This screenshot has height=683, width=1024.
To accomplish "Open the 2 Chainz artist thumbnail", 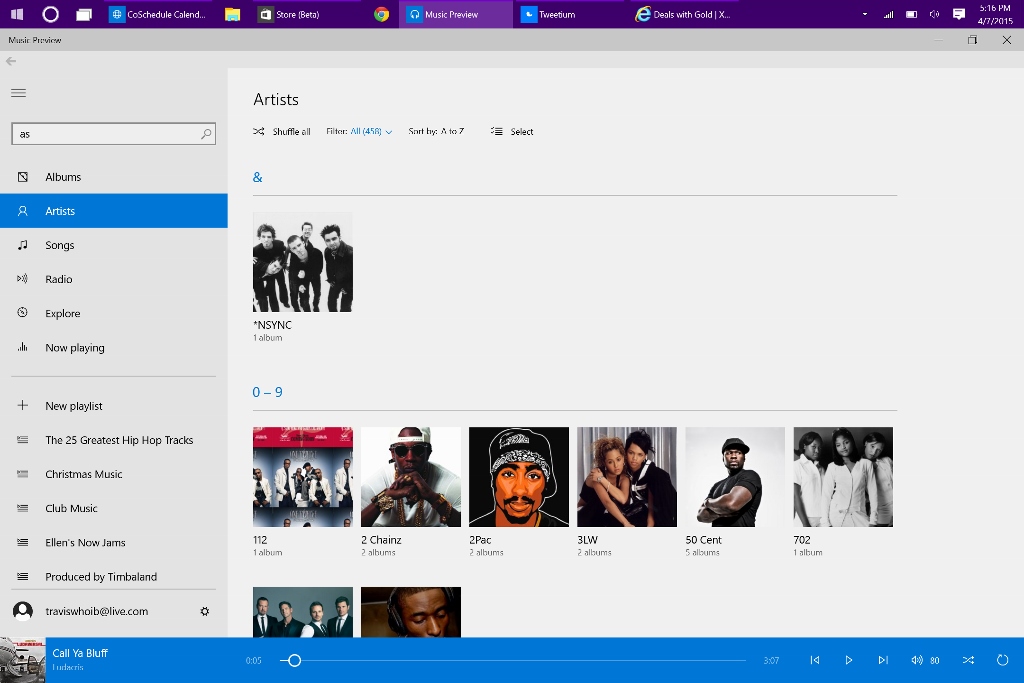I will (x=411, y=477).
